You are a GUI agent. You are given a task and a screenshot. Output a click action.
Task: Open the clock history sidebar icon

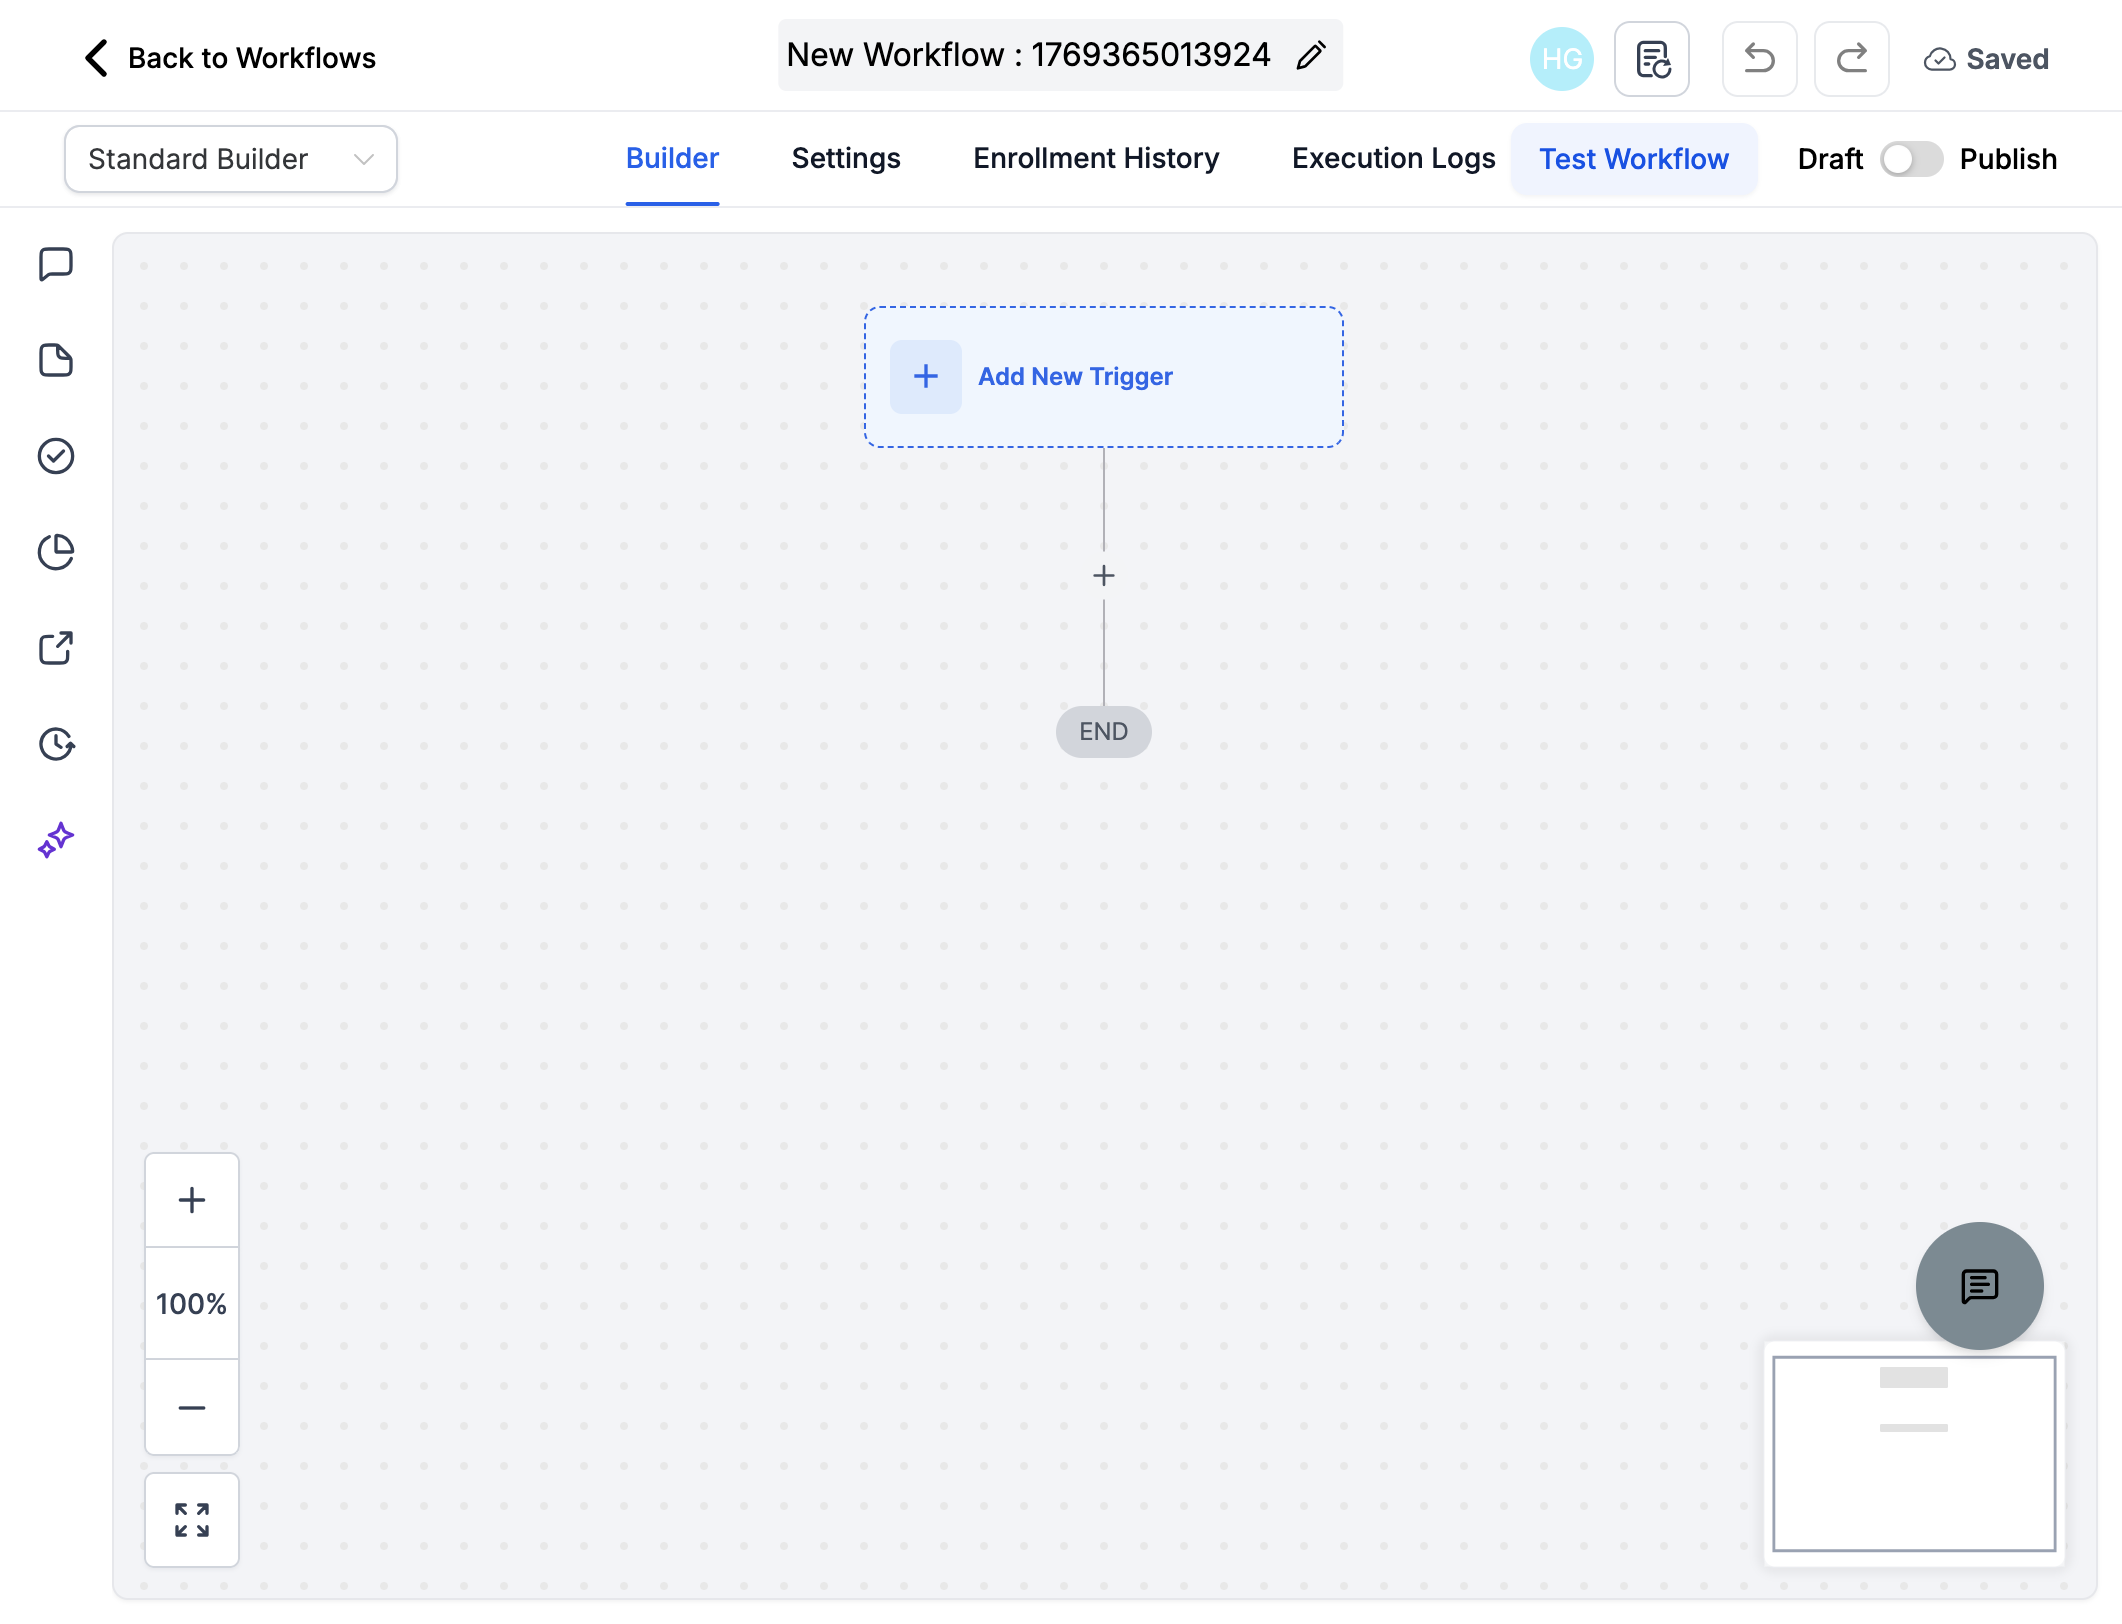(56, 744)
